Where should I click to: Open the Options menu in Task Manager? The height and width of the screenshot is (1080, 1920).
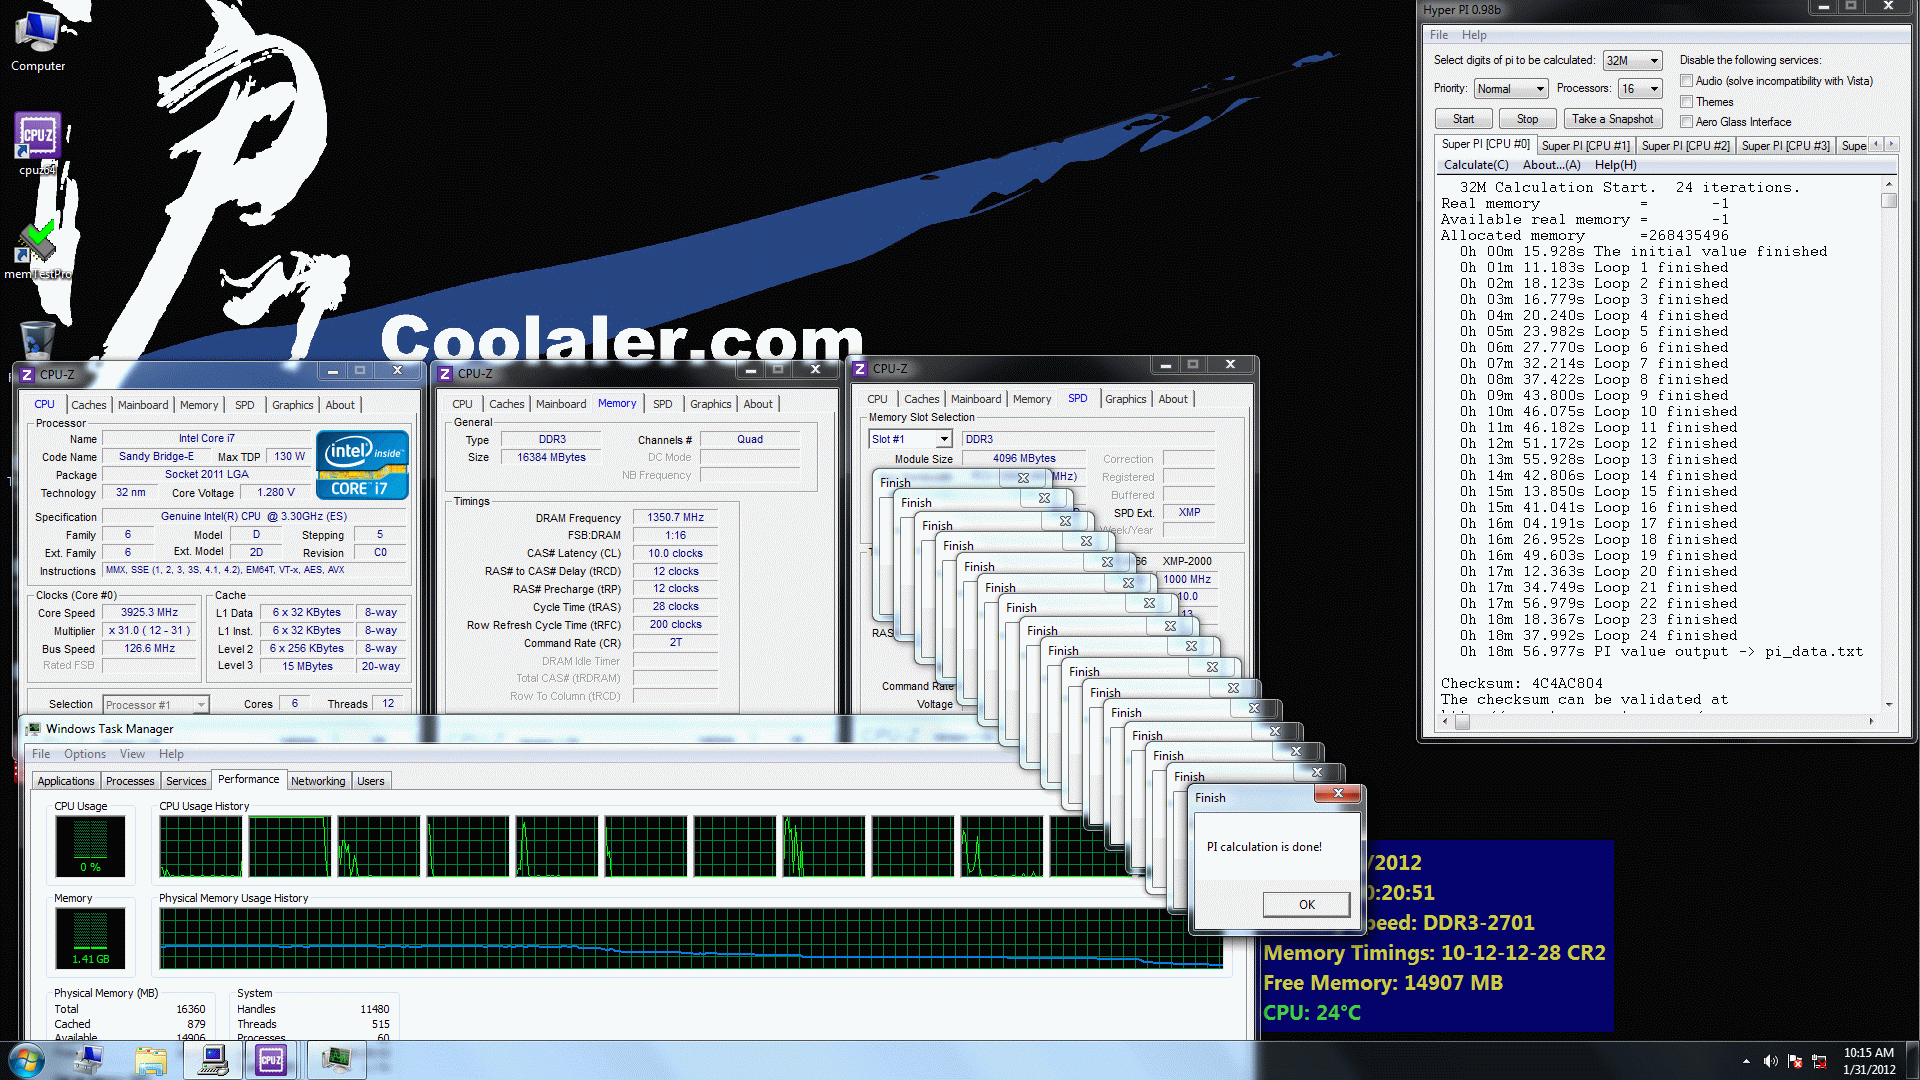click(85, 754)
